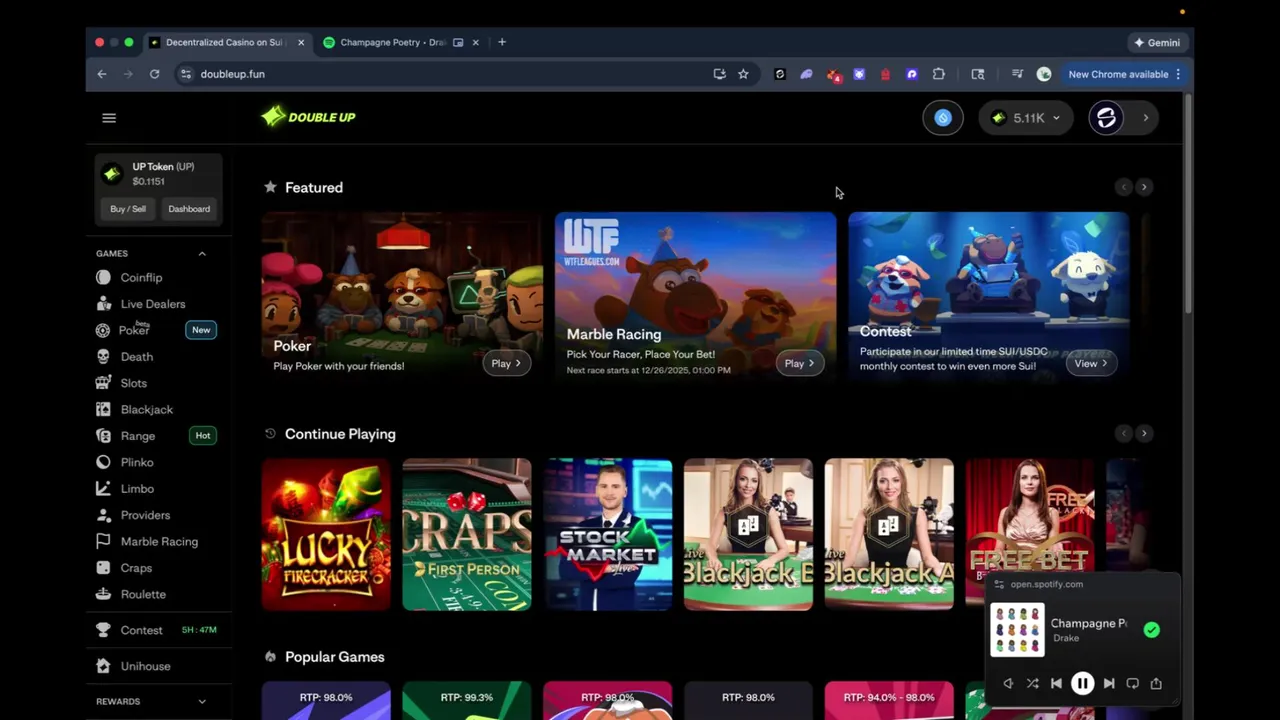
Task: Click the blue droplet icon in header
Action: coord(943,118)
